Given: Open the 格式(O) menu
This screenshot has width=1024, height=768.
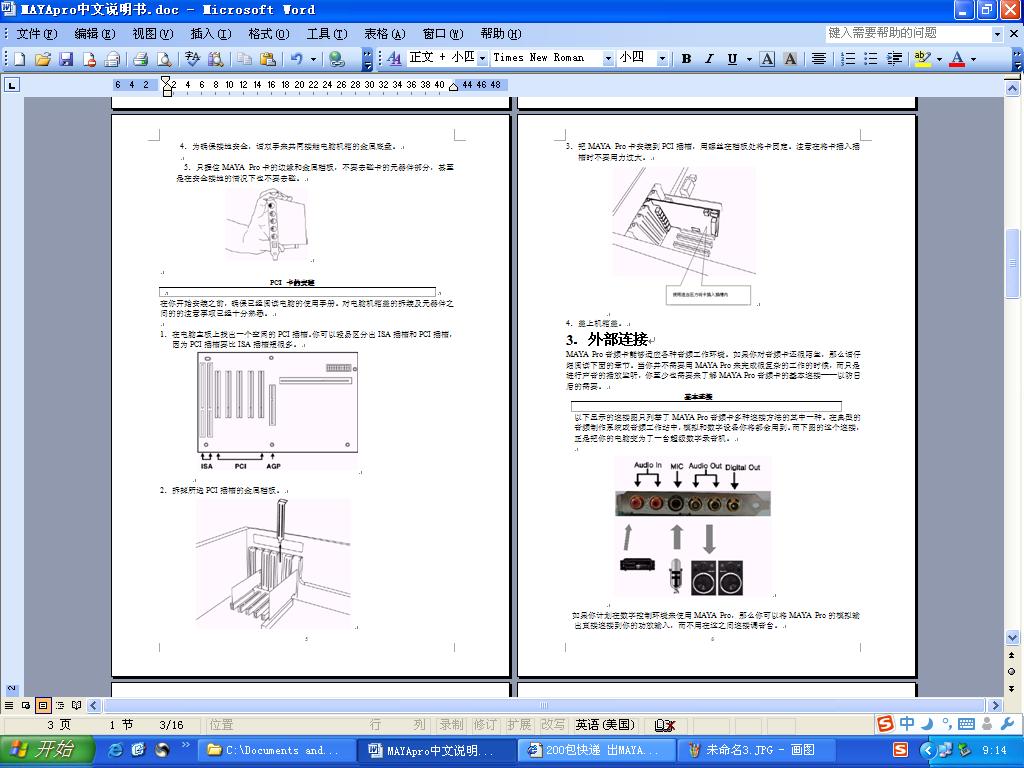Looking at the screenshot, I should coord(268,34).
